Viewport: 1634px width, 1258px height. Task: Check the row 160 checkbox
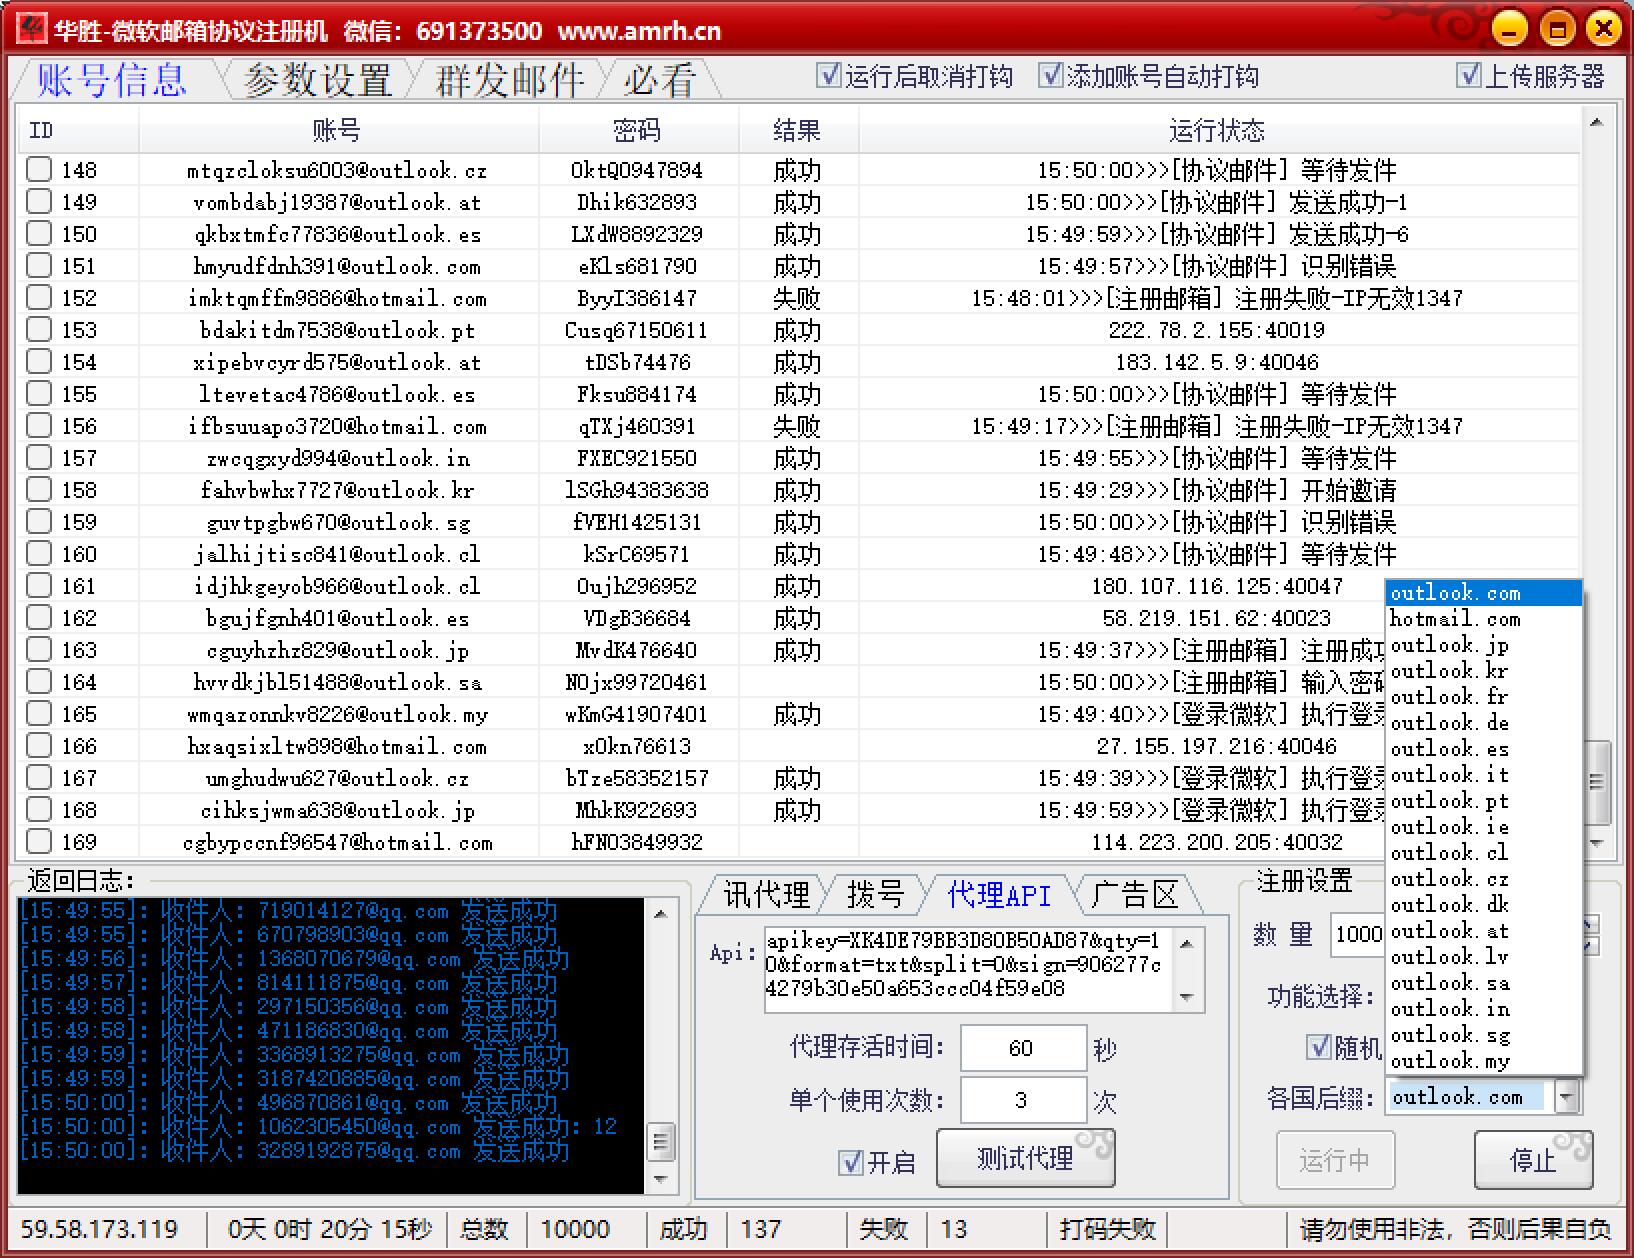(39, 554)
